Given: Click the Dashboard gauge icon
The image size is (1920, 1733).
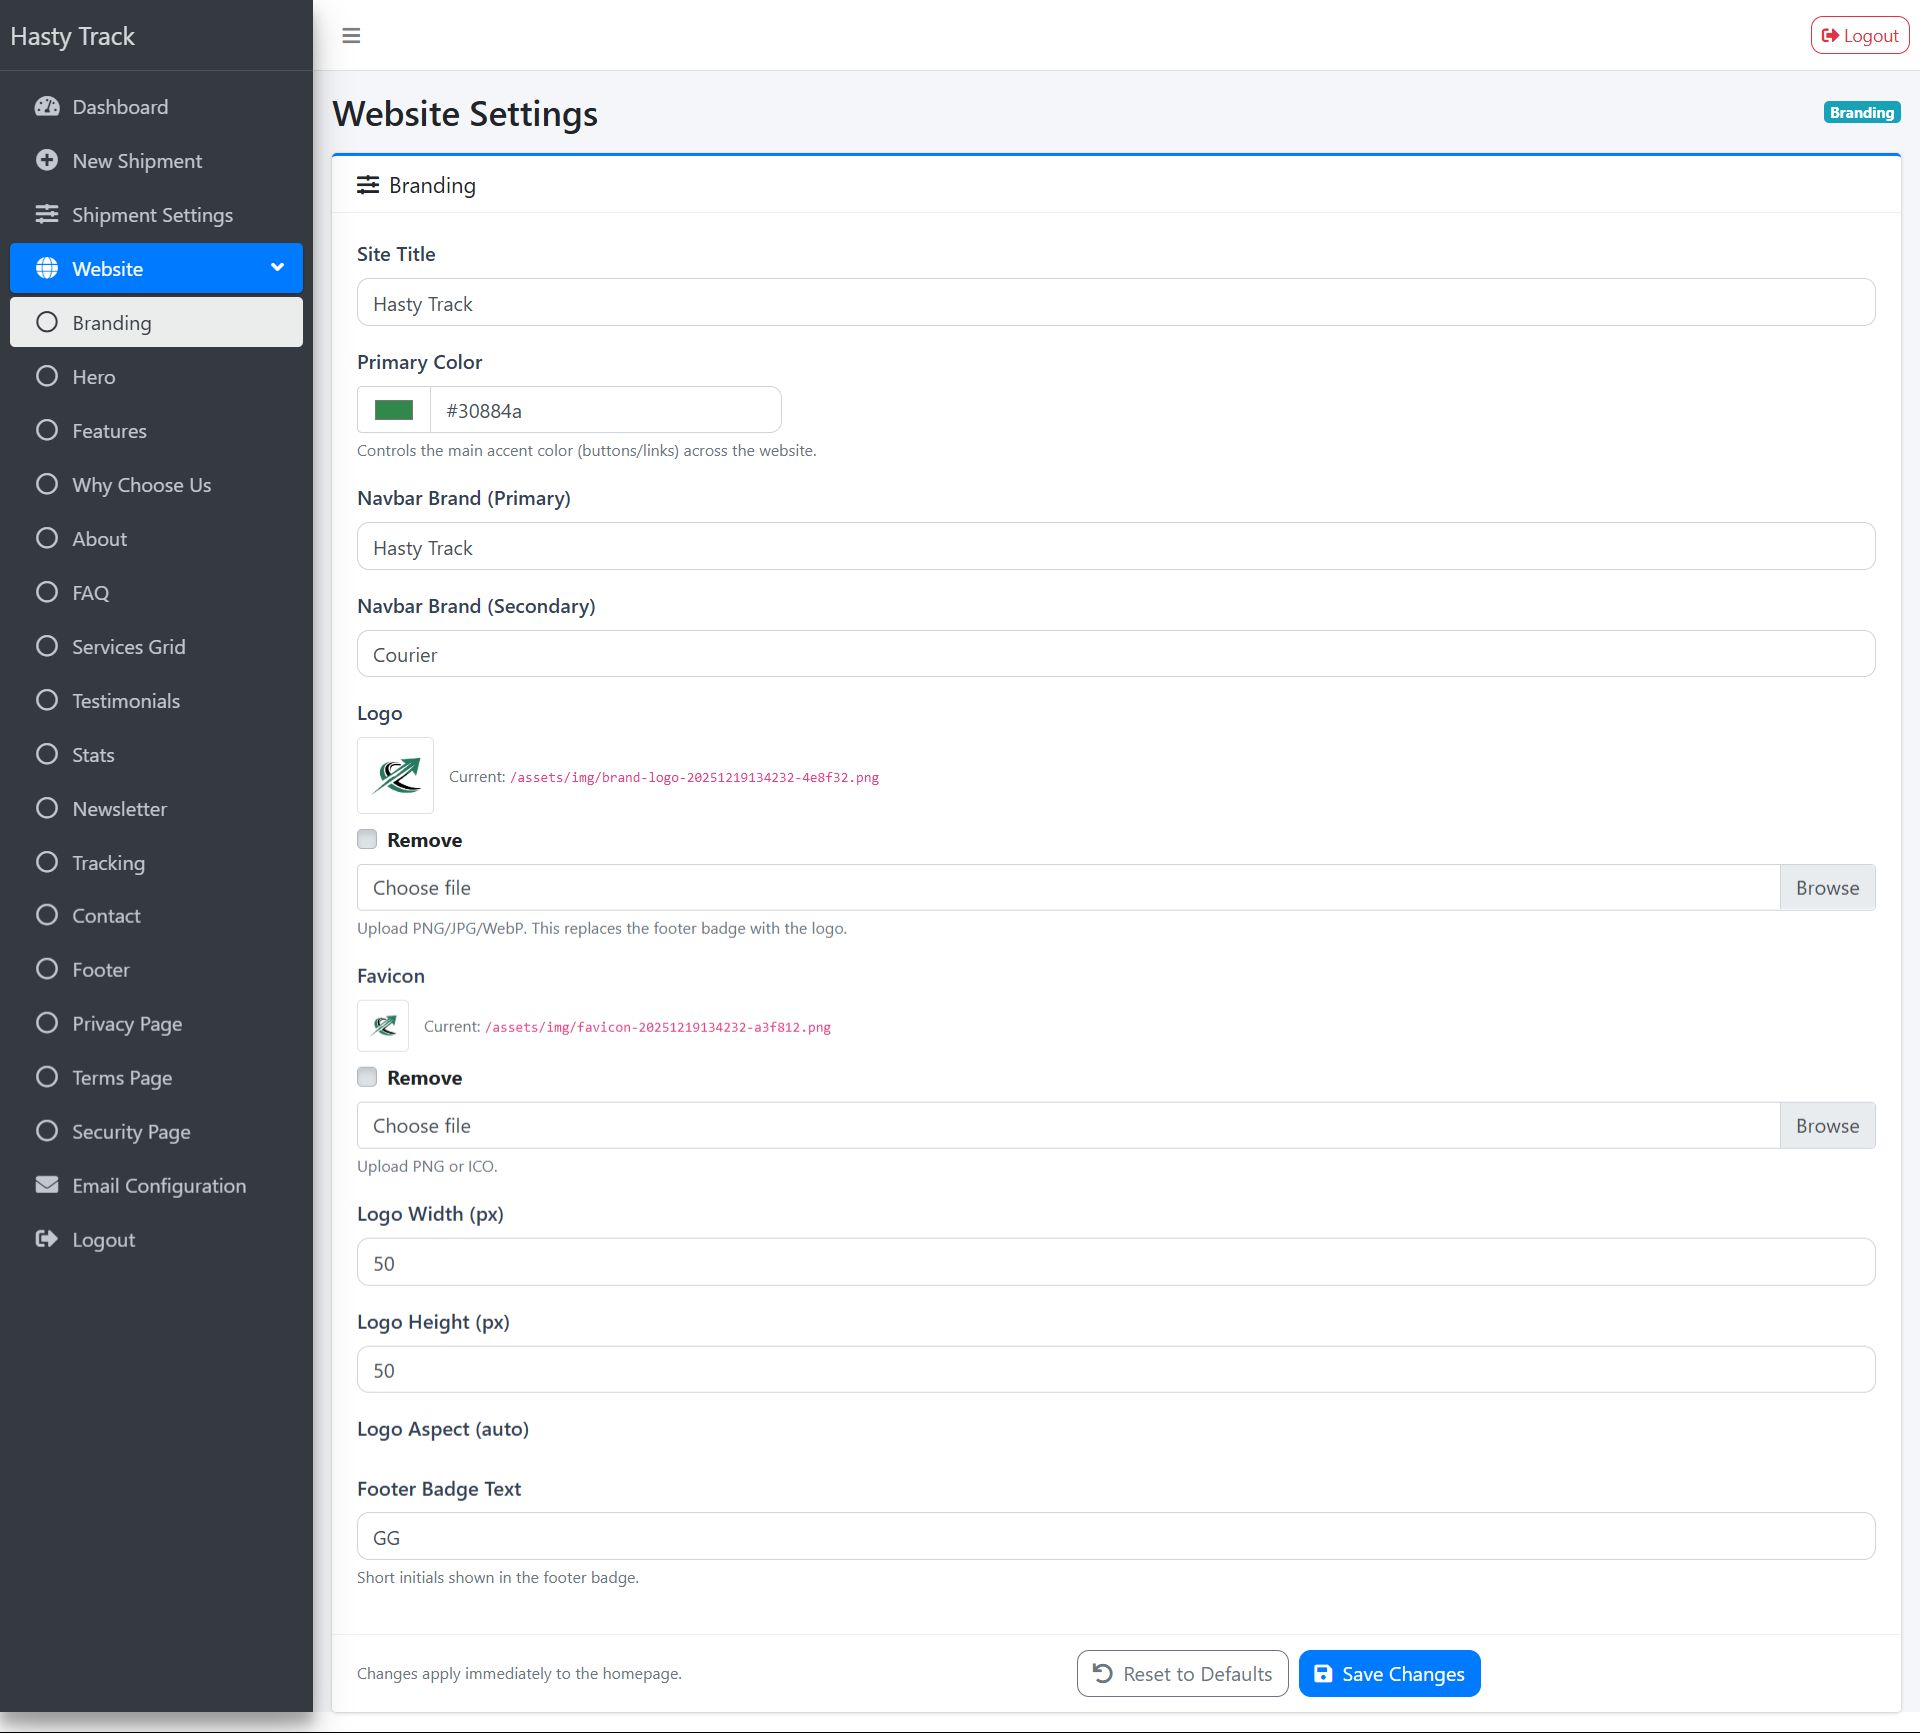Looking at the screenshot, I should click(47, 107).
